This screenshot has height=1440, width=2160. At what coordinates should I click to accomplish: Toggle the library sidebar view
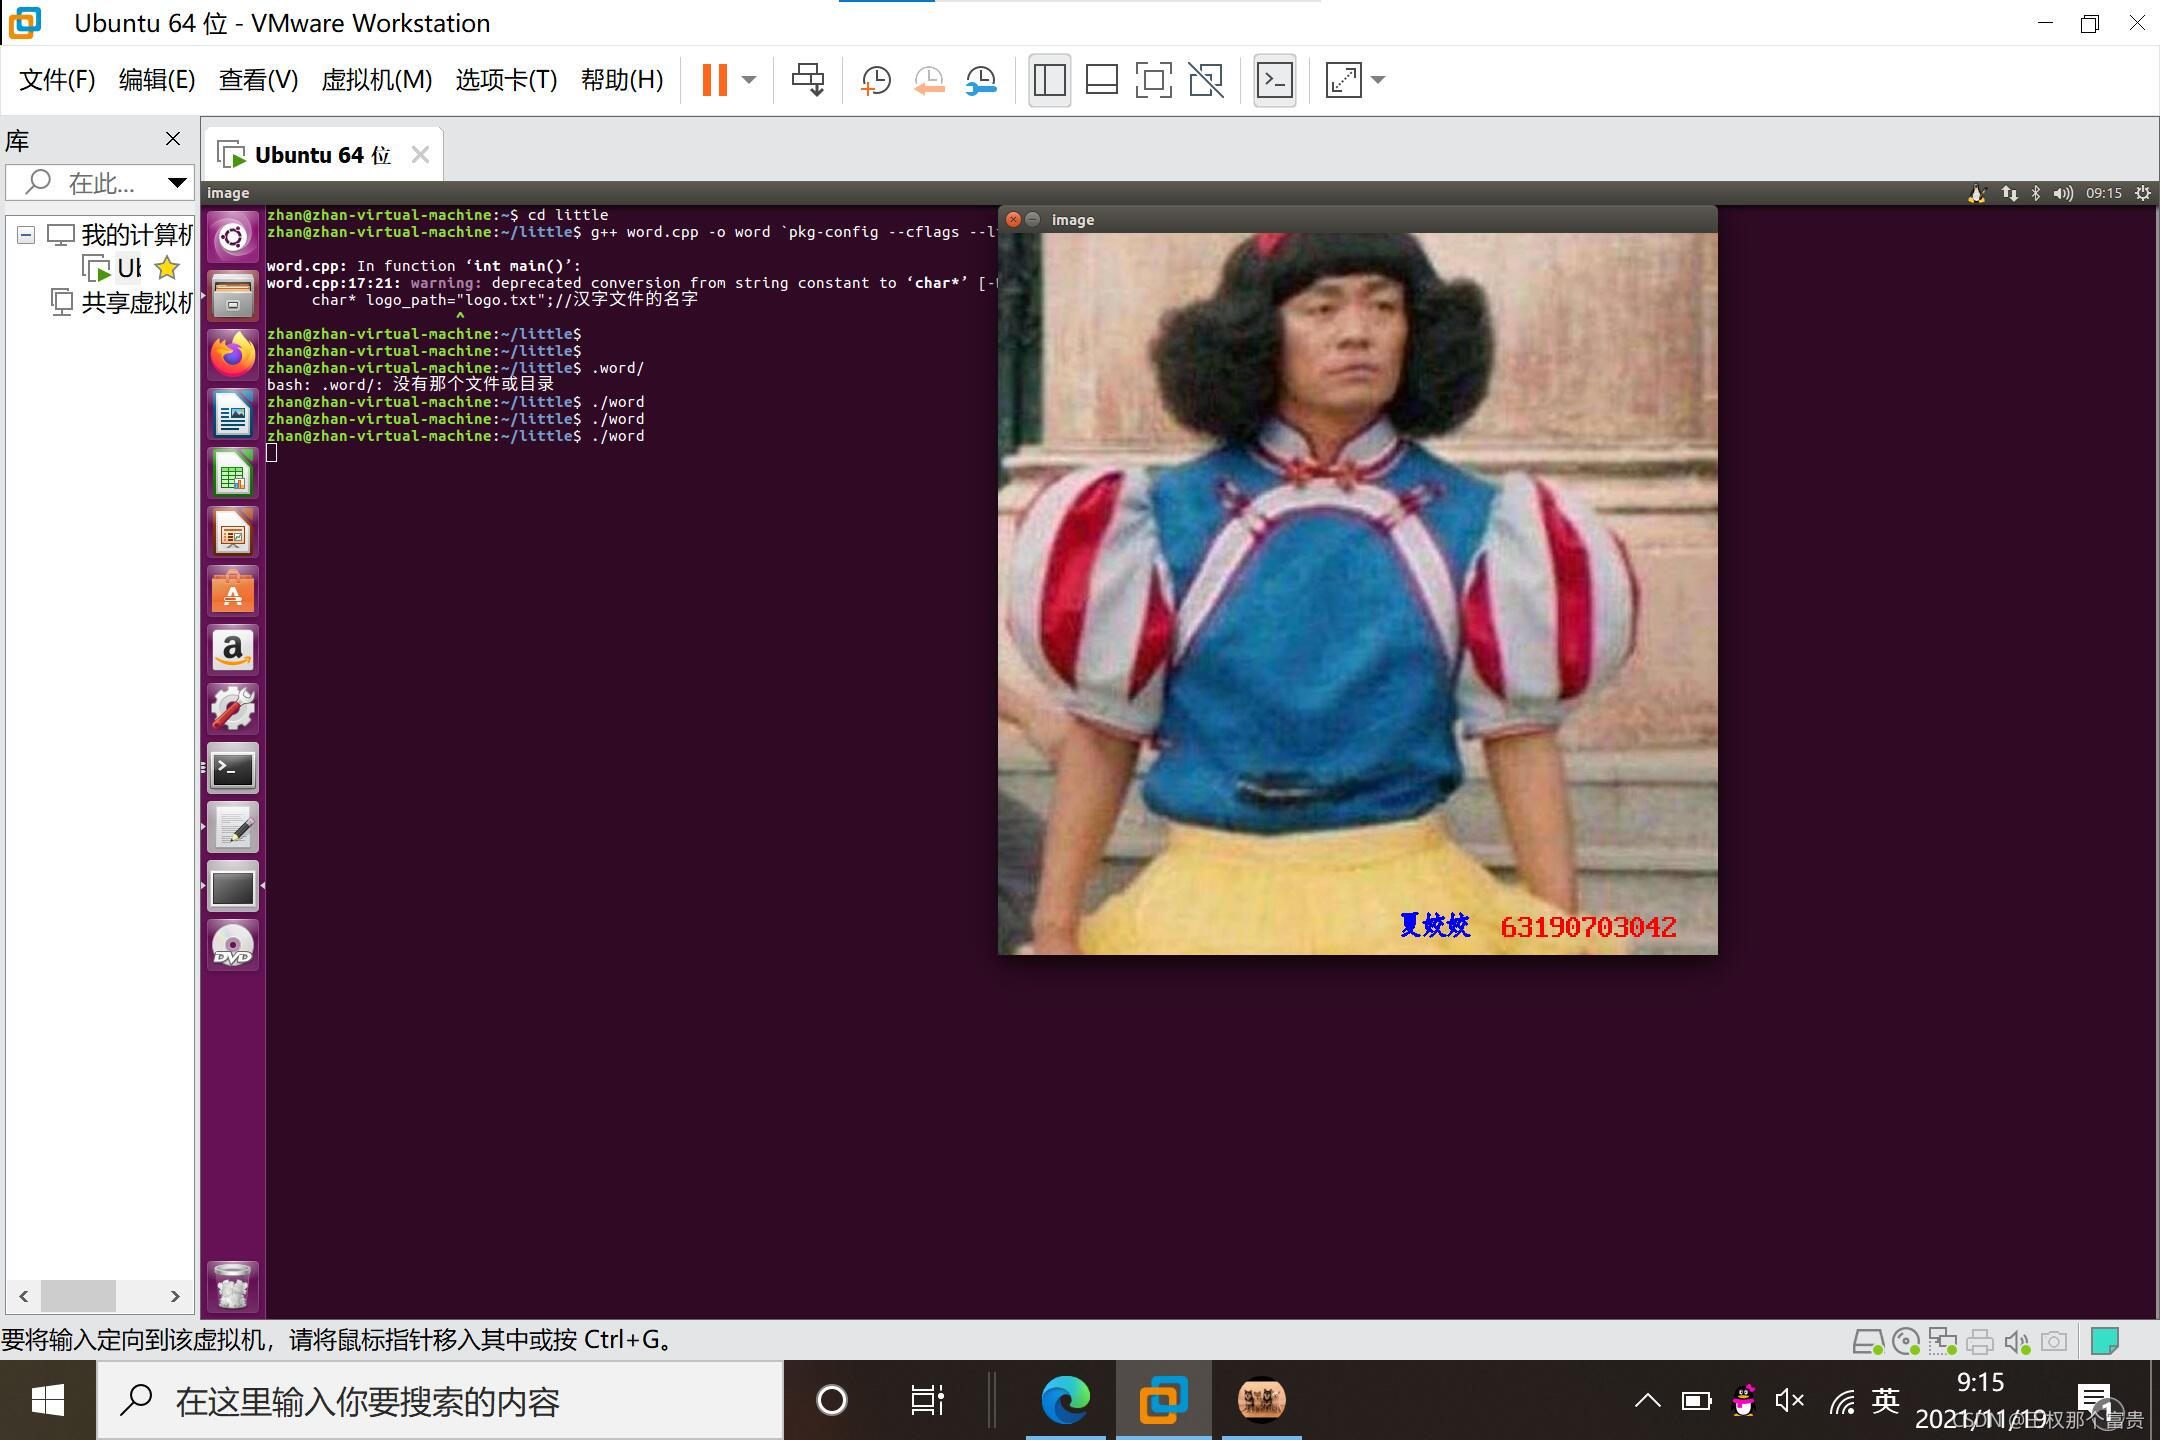pyautogui.click(x=1049, y=80)
